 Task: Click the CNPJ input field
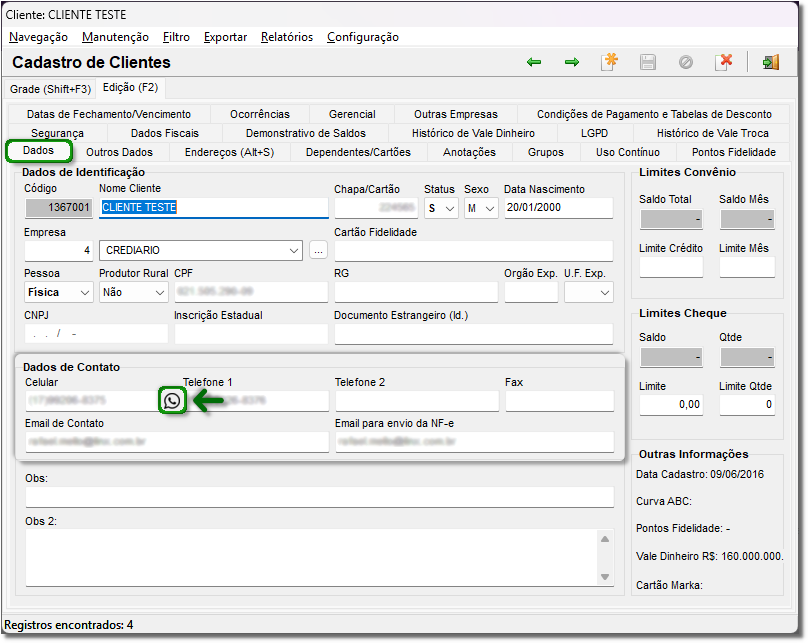(x=96, y=334)
